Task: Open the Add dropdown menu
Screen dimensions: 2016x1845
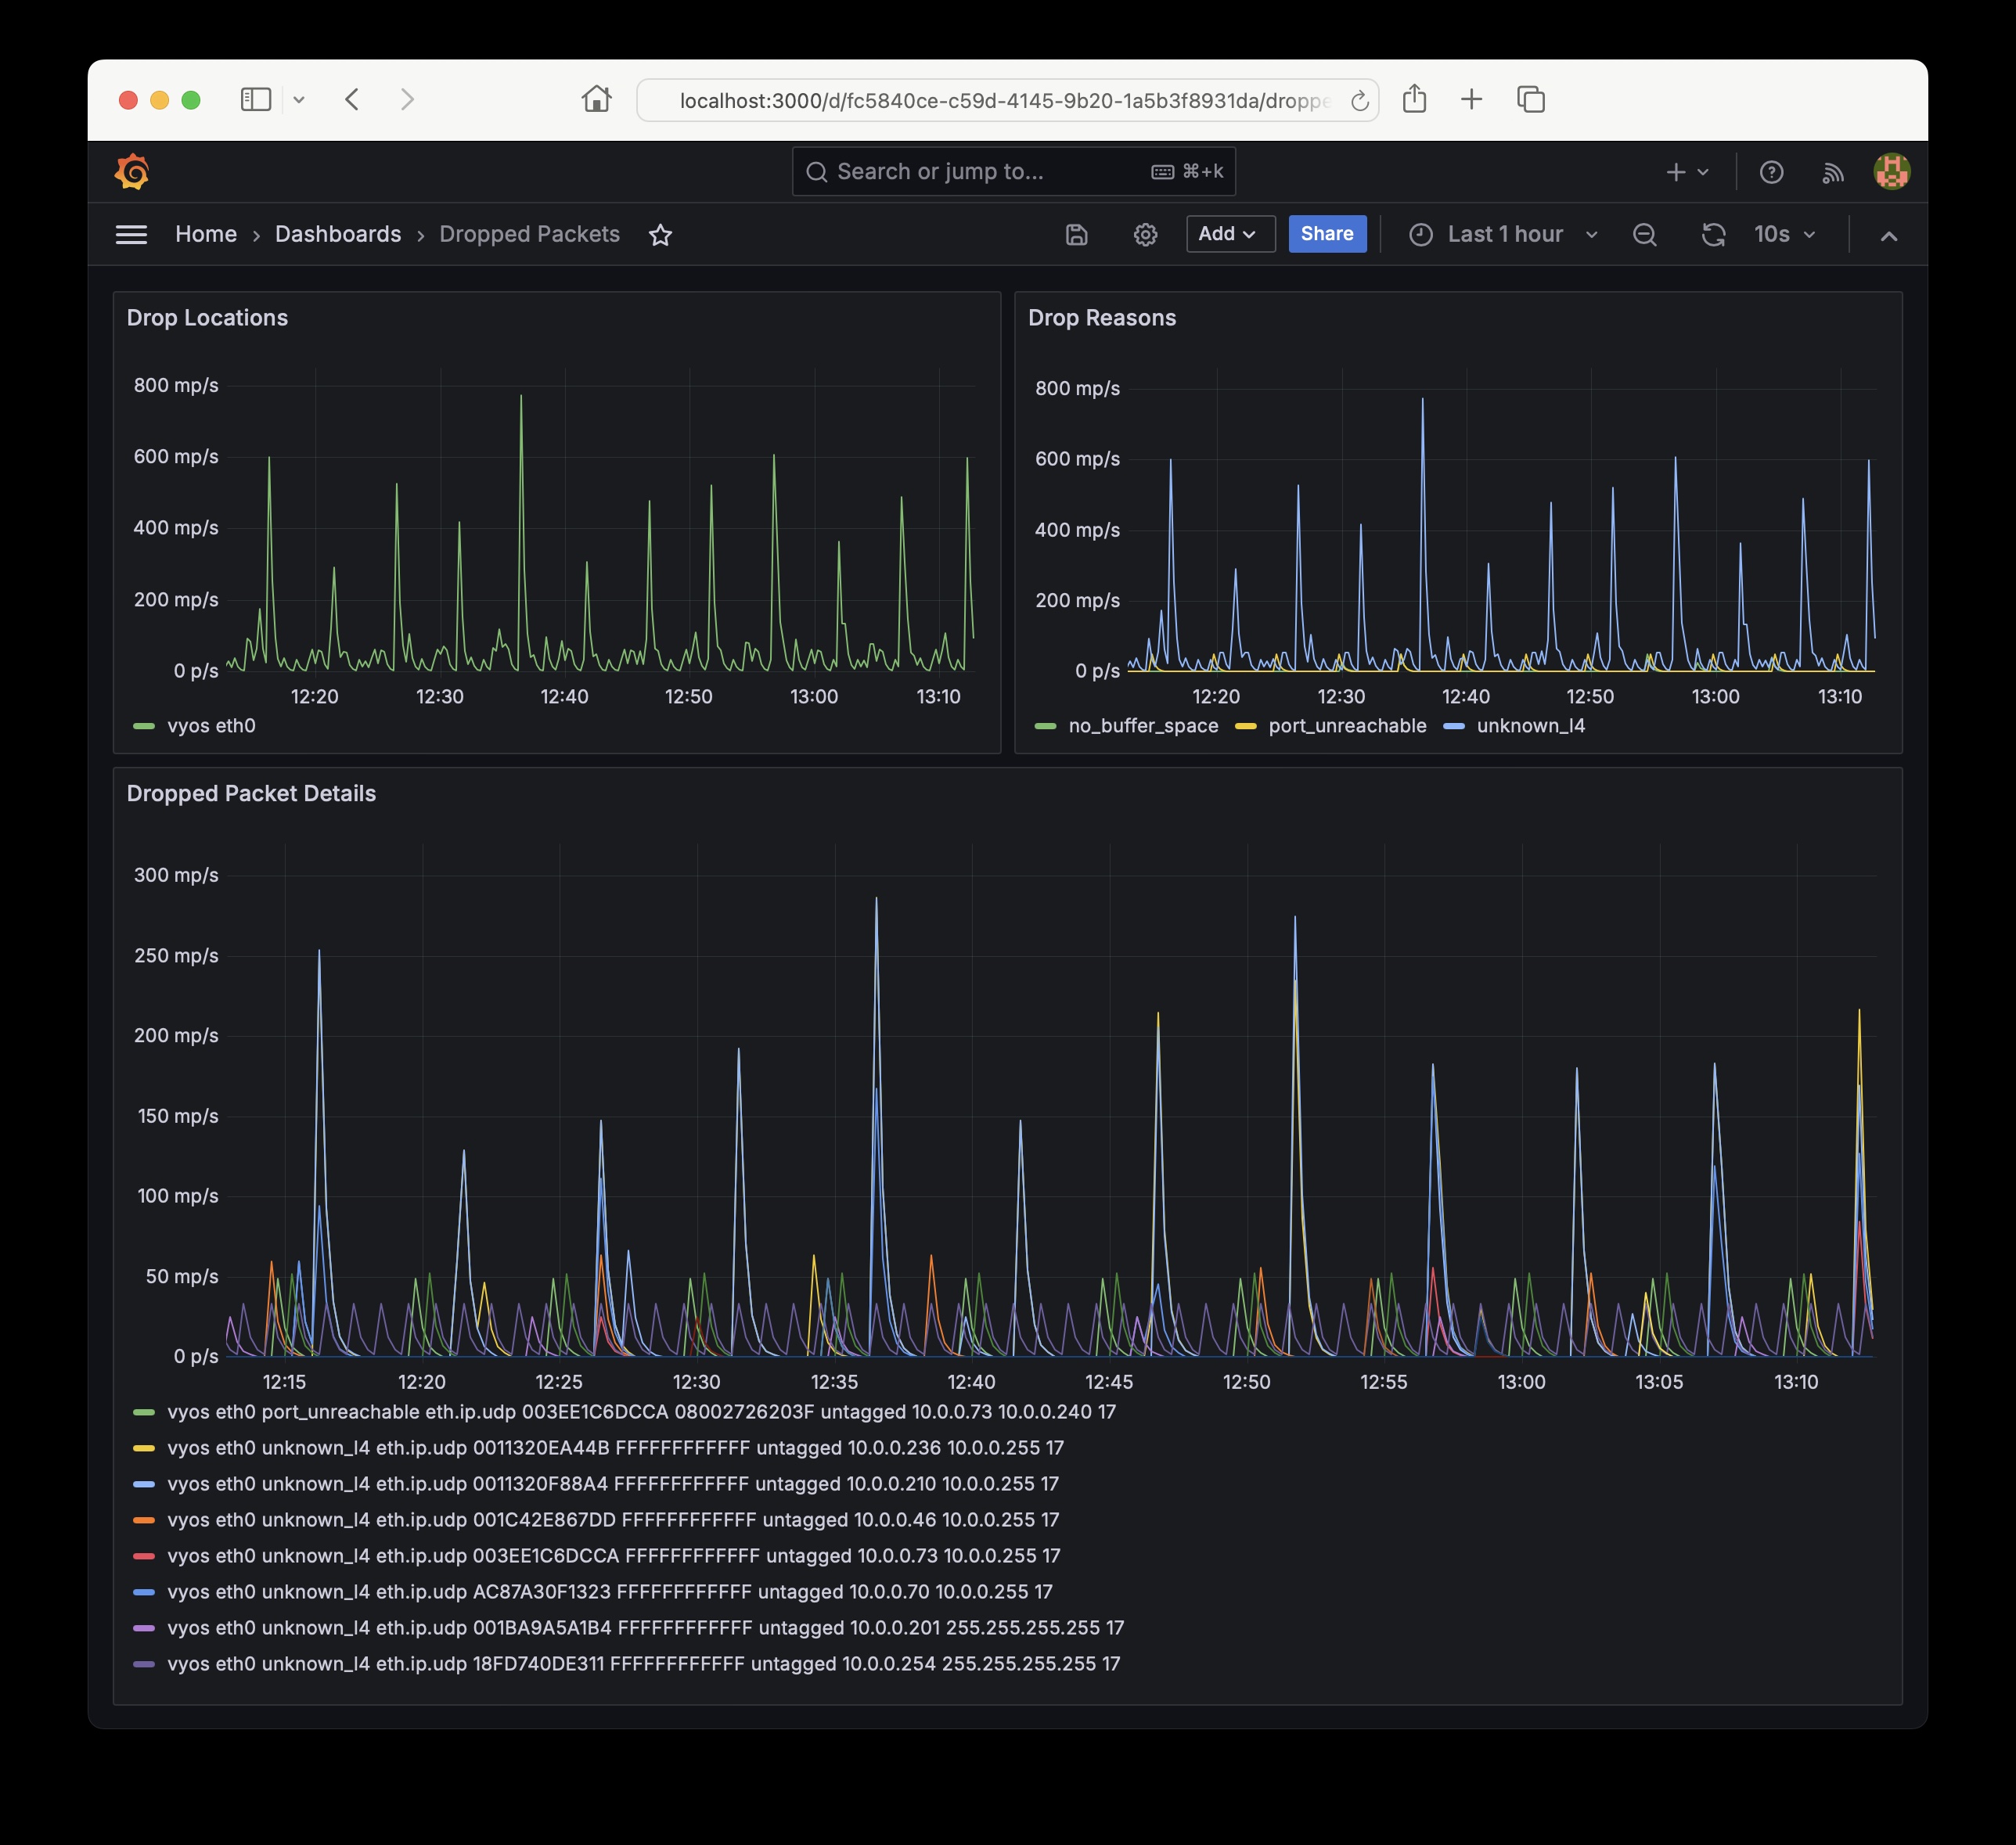Action: pos(1229,234)
